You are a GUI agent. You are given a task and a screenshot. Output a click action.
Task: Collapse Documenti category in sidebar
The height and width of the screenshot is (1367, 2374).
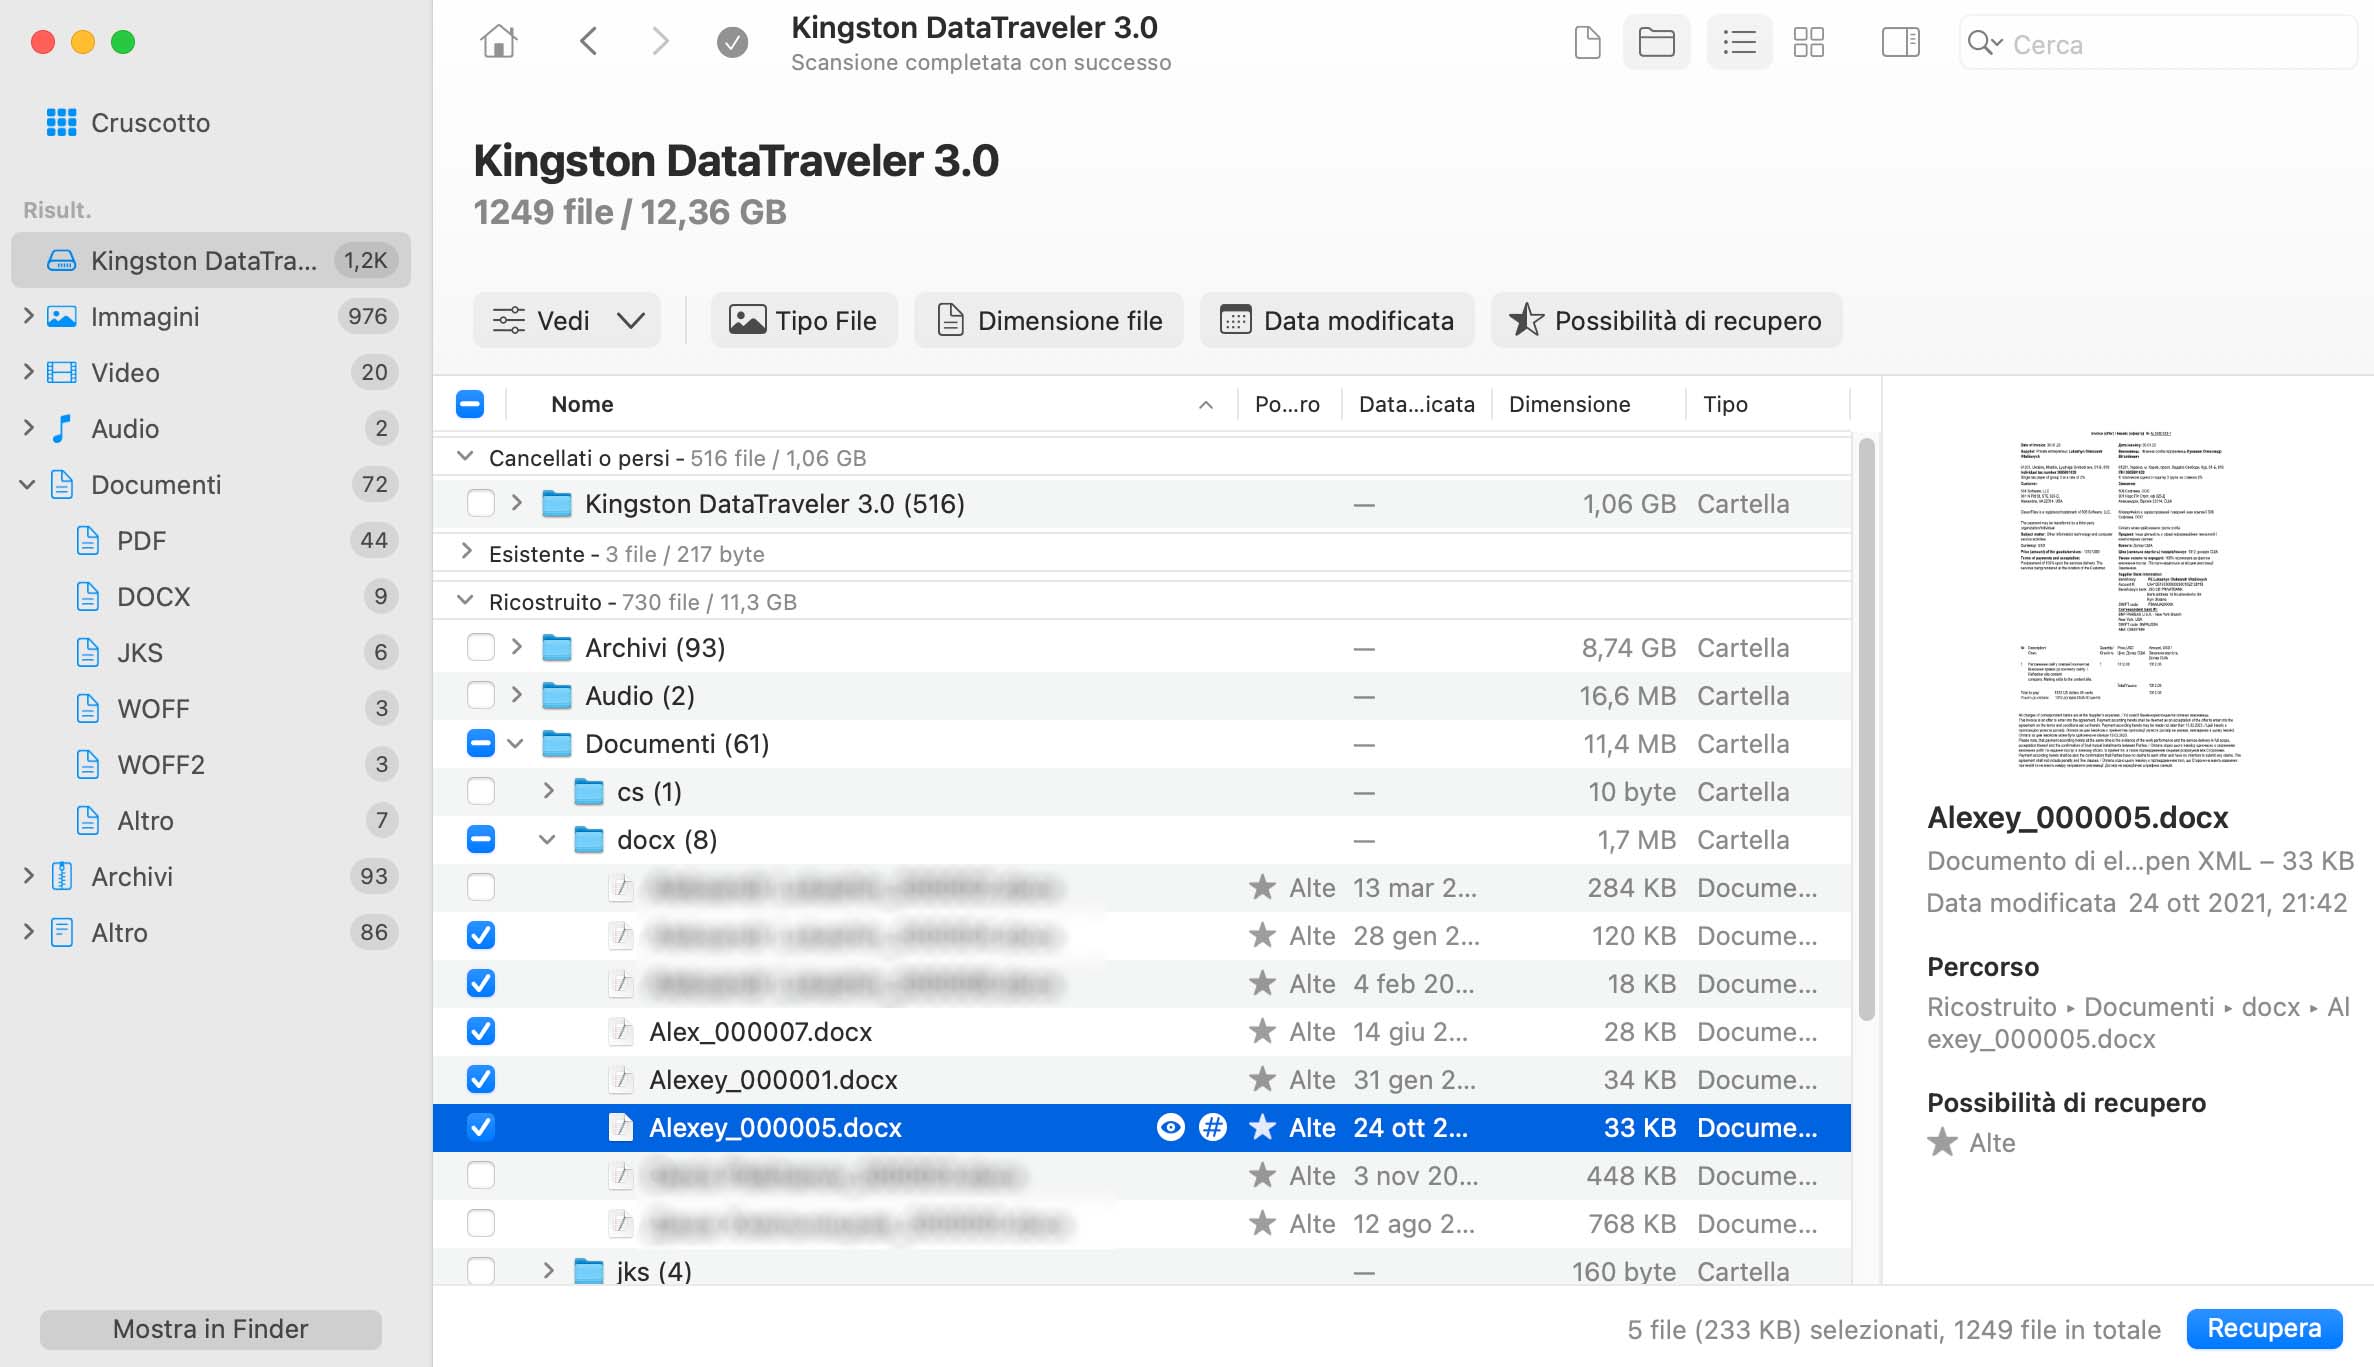(x=28, y=485)
